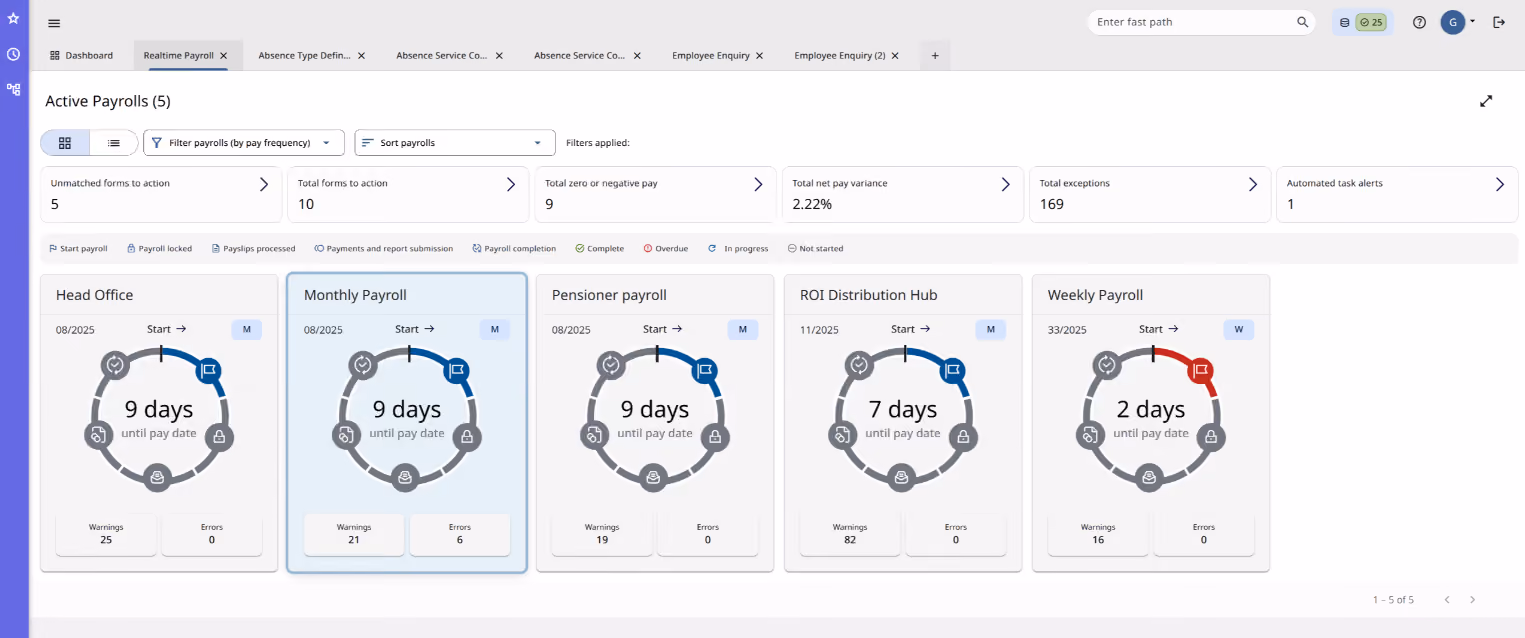Open Total exceptions details arrow
This screenshot has height=638, width=1525.
(x=1252, y=184)
